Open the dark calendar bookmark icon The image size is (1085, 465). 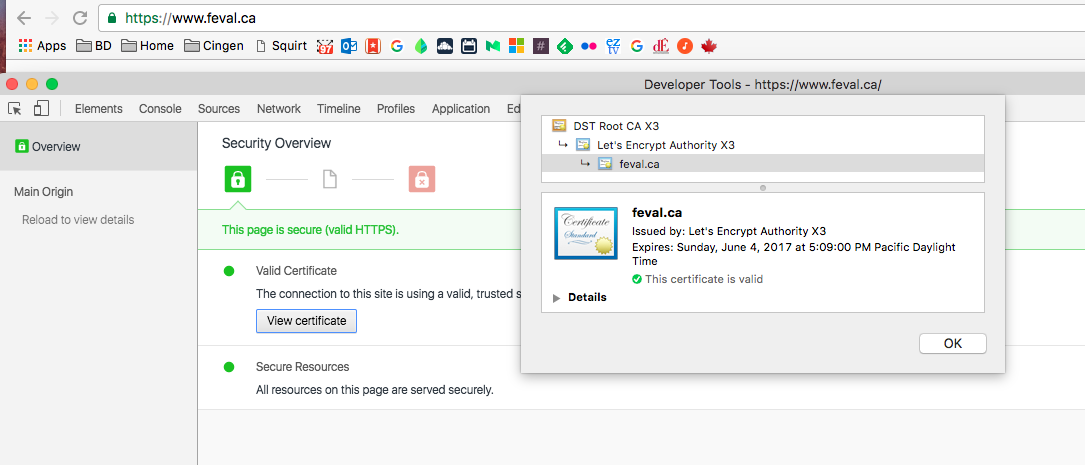coord(468,46)
